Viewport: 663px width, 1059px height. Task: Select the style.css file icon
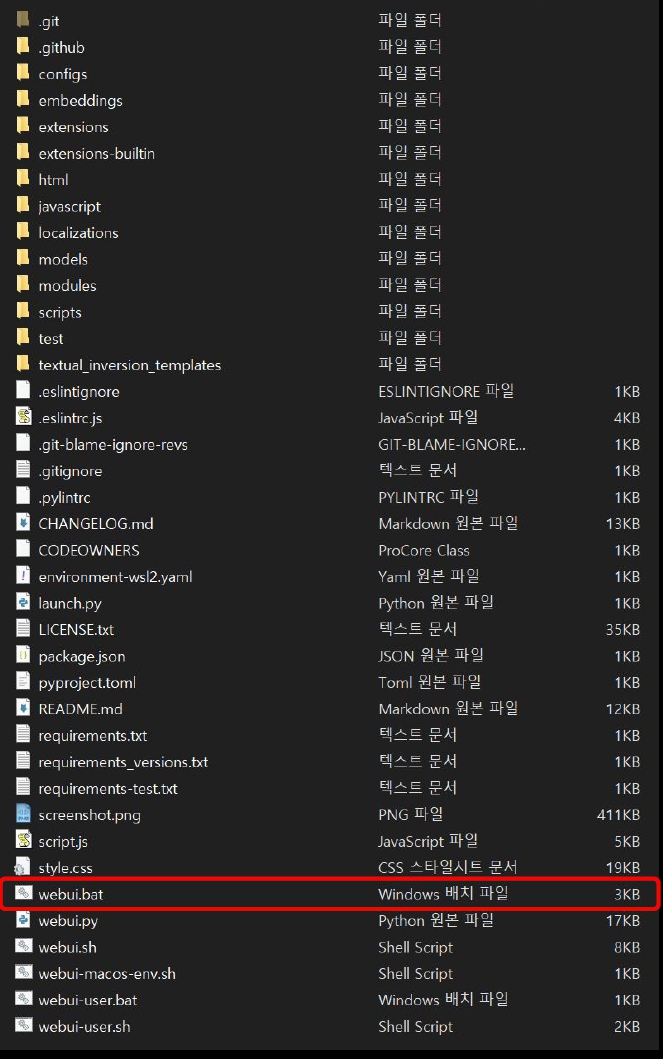click(x=22, y=867)
